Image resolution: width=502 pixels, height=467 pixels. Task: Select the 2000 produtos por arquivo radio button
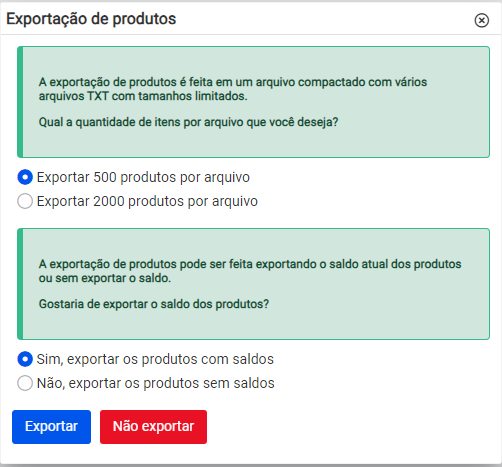(25, 201)
